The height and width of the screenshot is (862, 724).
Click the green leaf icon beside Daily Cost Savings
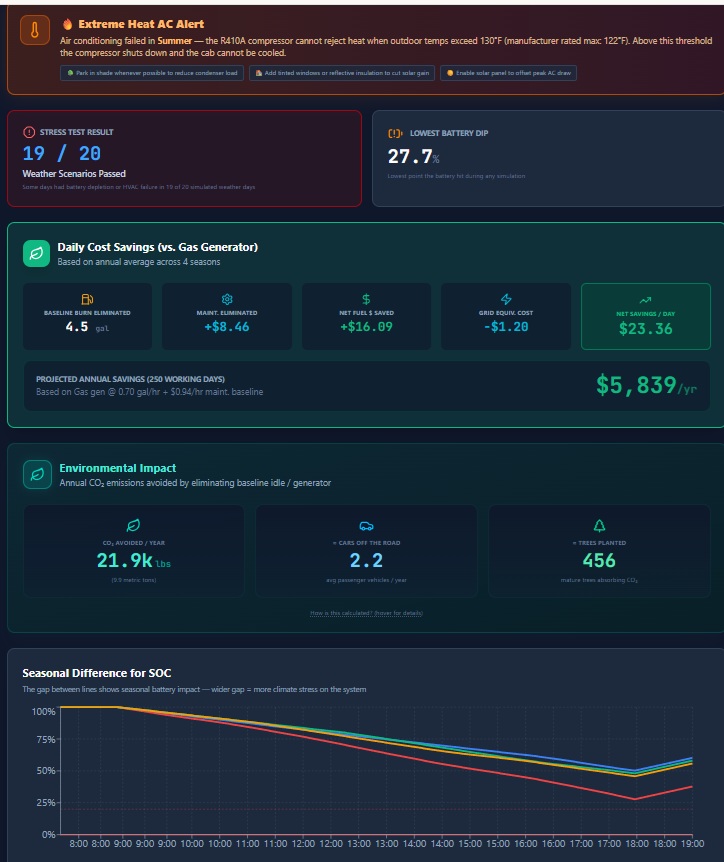36,253
